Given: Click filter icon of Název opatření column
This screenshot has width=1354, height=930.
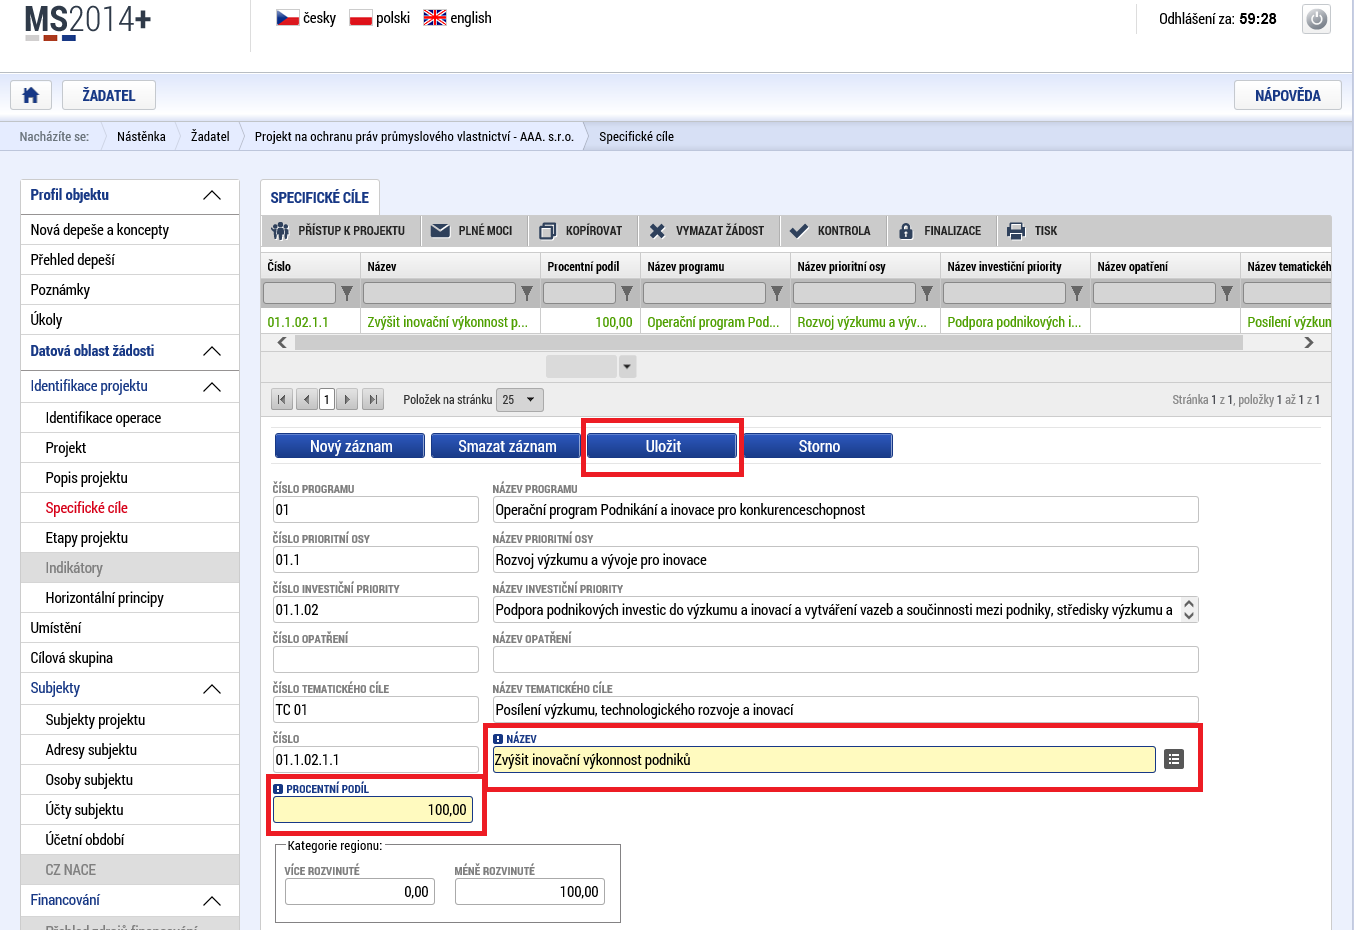Looking at the screenshot, I should point(1227,293).
